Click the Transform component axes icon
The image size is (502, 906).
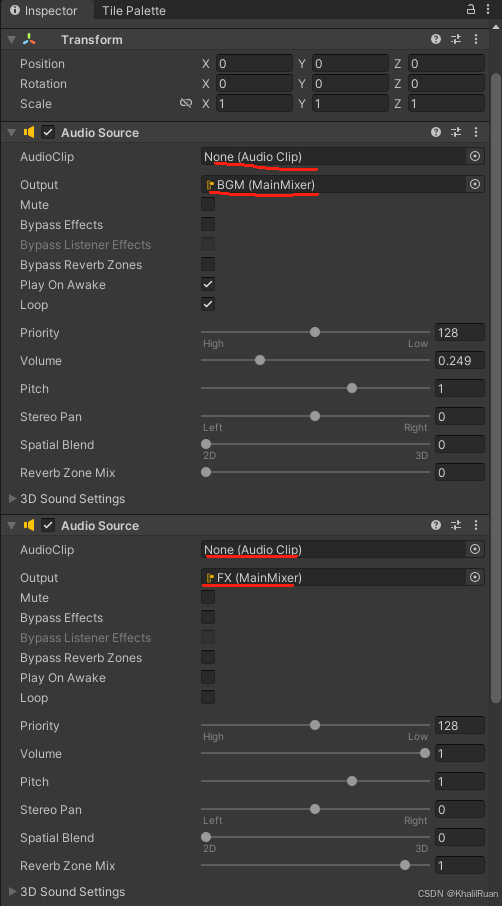tap(29, 39)
